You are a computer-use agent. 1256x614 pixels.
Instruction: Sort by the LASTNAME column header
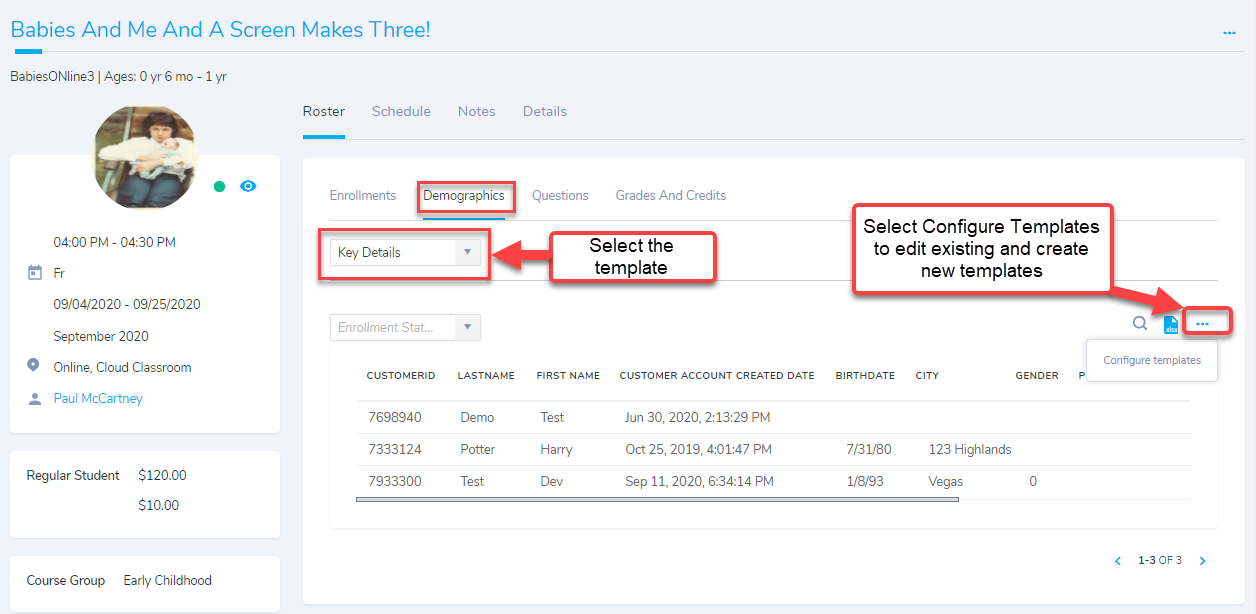point(486,376)
